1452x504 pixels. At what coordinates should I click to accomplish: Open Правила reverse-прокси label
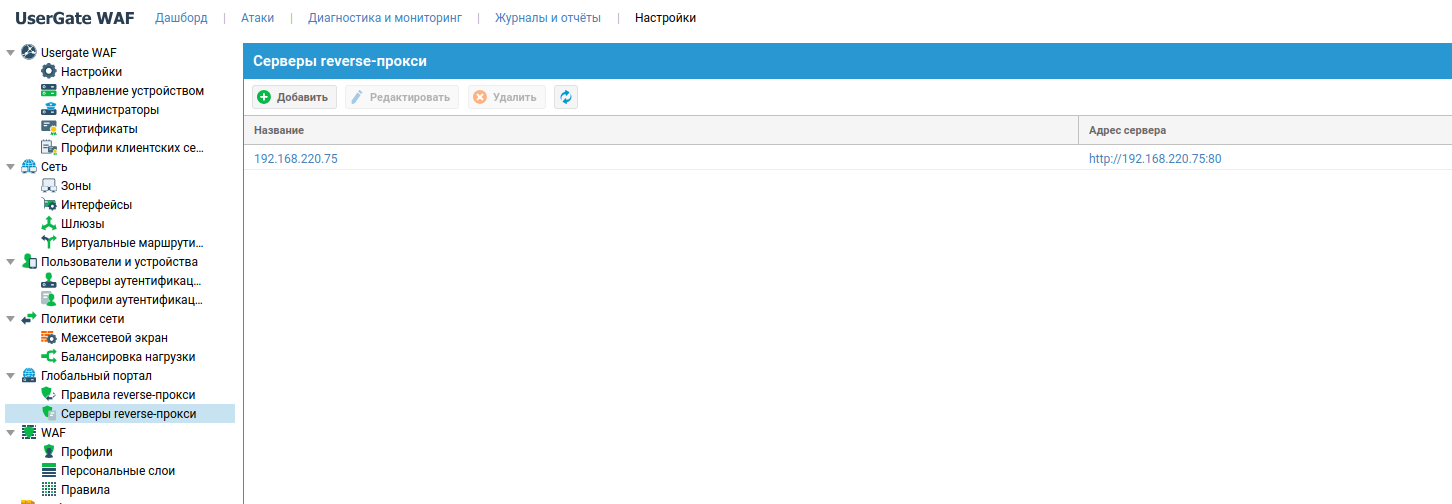[128, 395]
